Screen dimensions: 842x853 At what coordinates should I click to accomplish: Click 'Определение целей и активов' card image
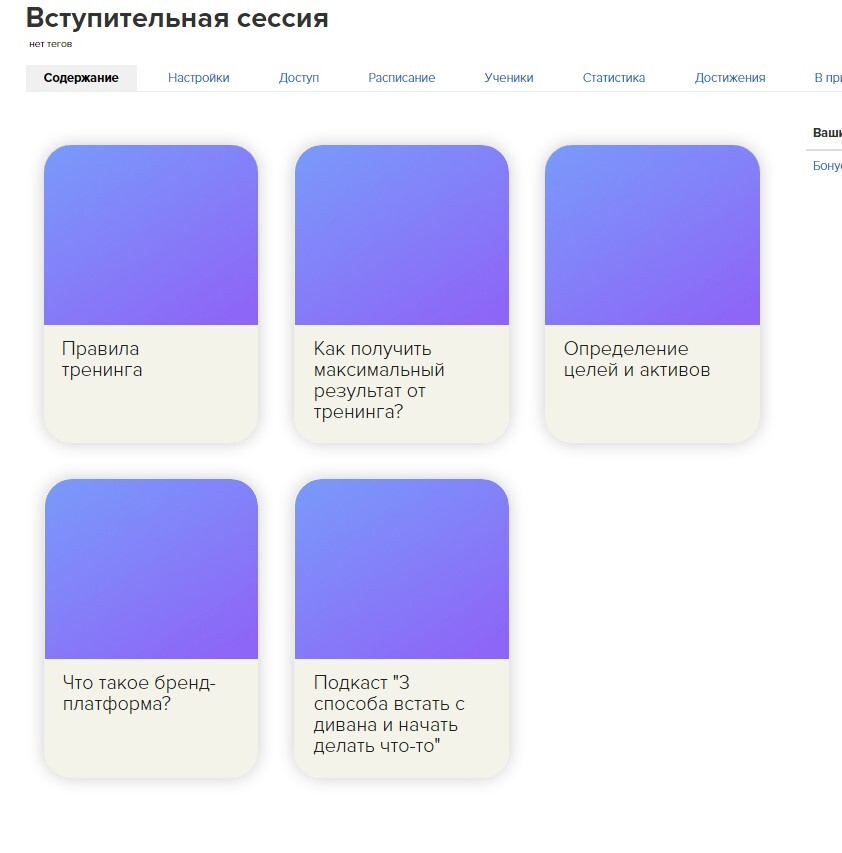tap(652, 235)
